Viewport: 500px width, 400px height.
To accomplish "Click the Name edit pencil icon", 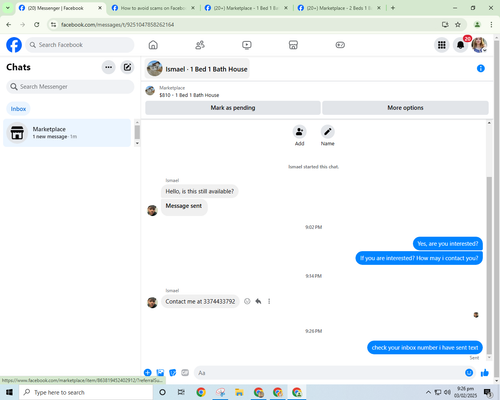I will click(x=328, y=132).
